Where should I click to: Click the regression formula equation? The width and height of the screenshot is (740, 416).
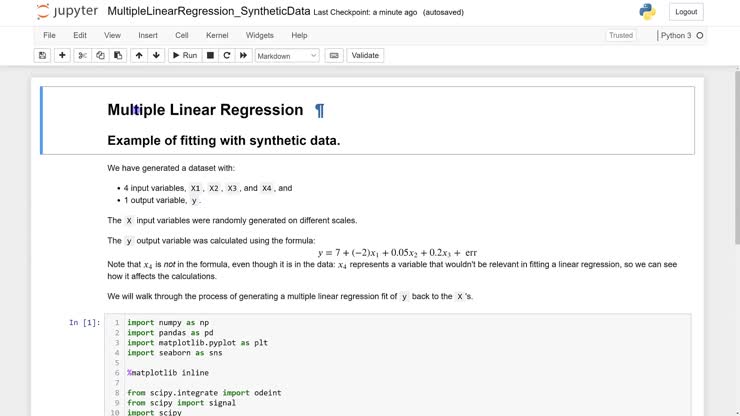point(397,253)
